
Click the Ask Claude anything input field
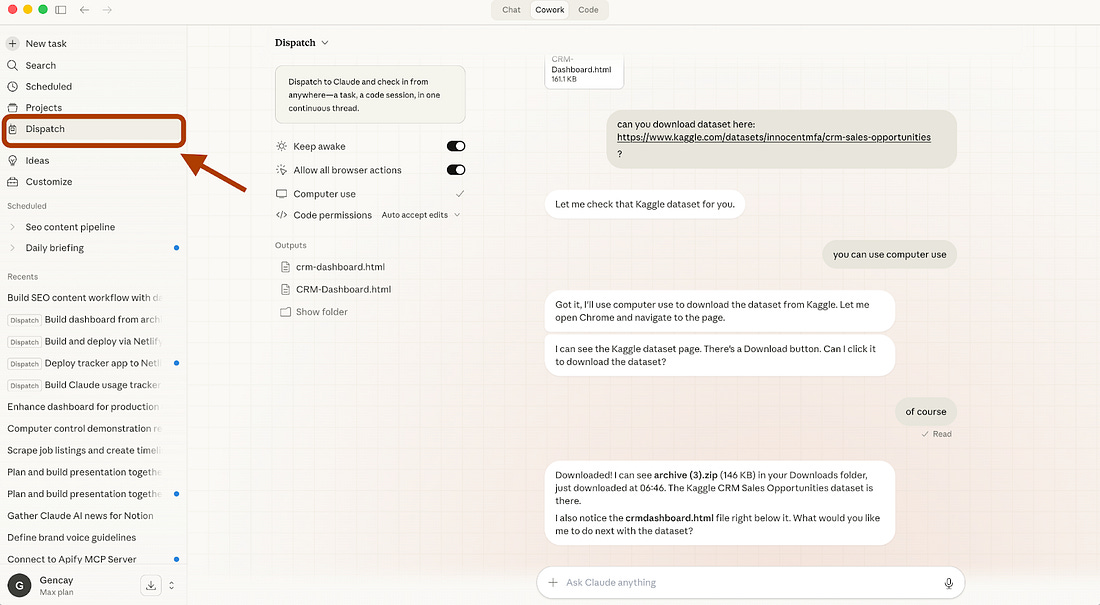click(x=700, y=582)
